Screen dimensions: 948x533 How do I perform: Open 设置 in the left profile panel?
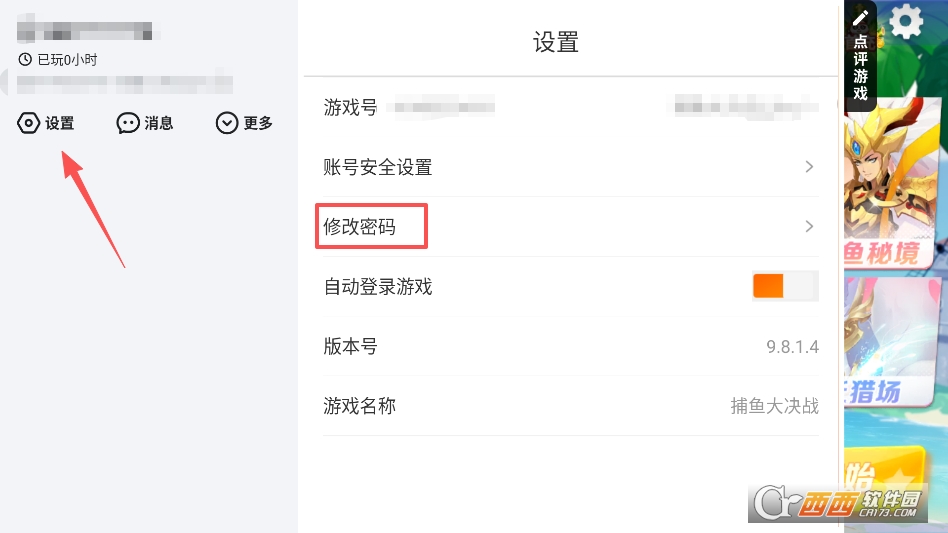pyautogui.click(x=46, y=123)
